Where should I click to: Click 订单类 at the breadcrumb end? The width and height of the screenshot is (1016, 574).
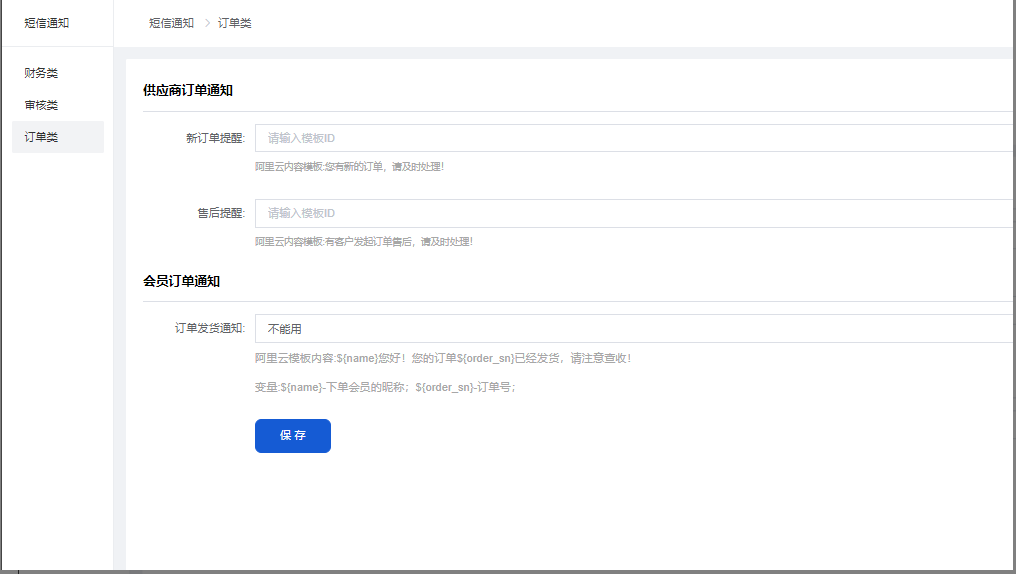point(234,23)
